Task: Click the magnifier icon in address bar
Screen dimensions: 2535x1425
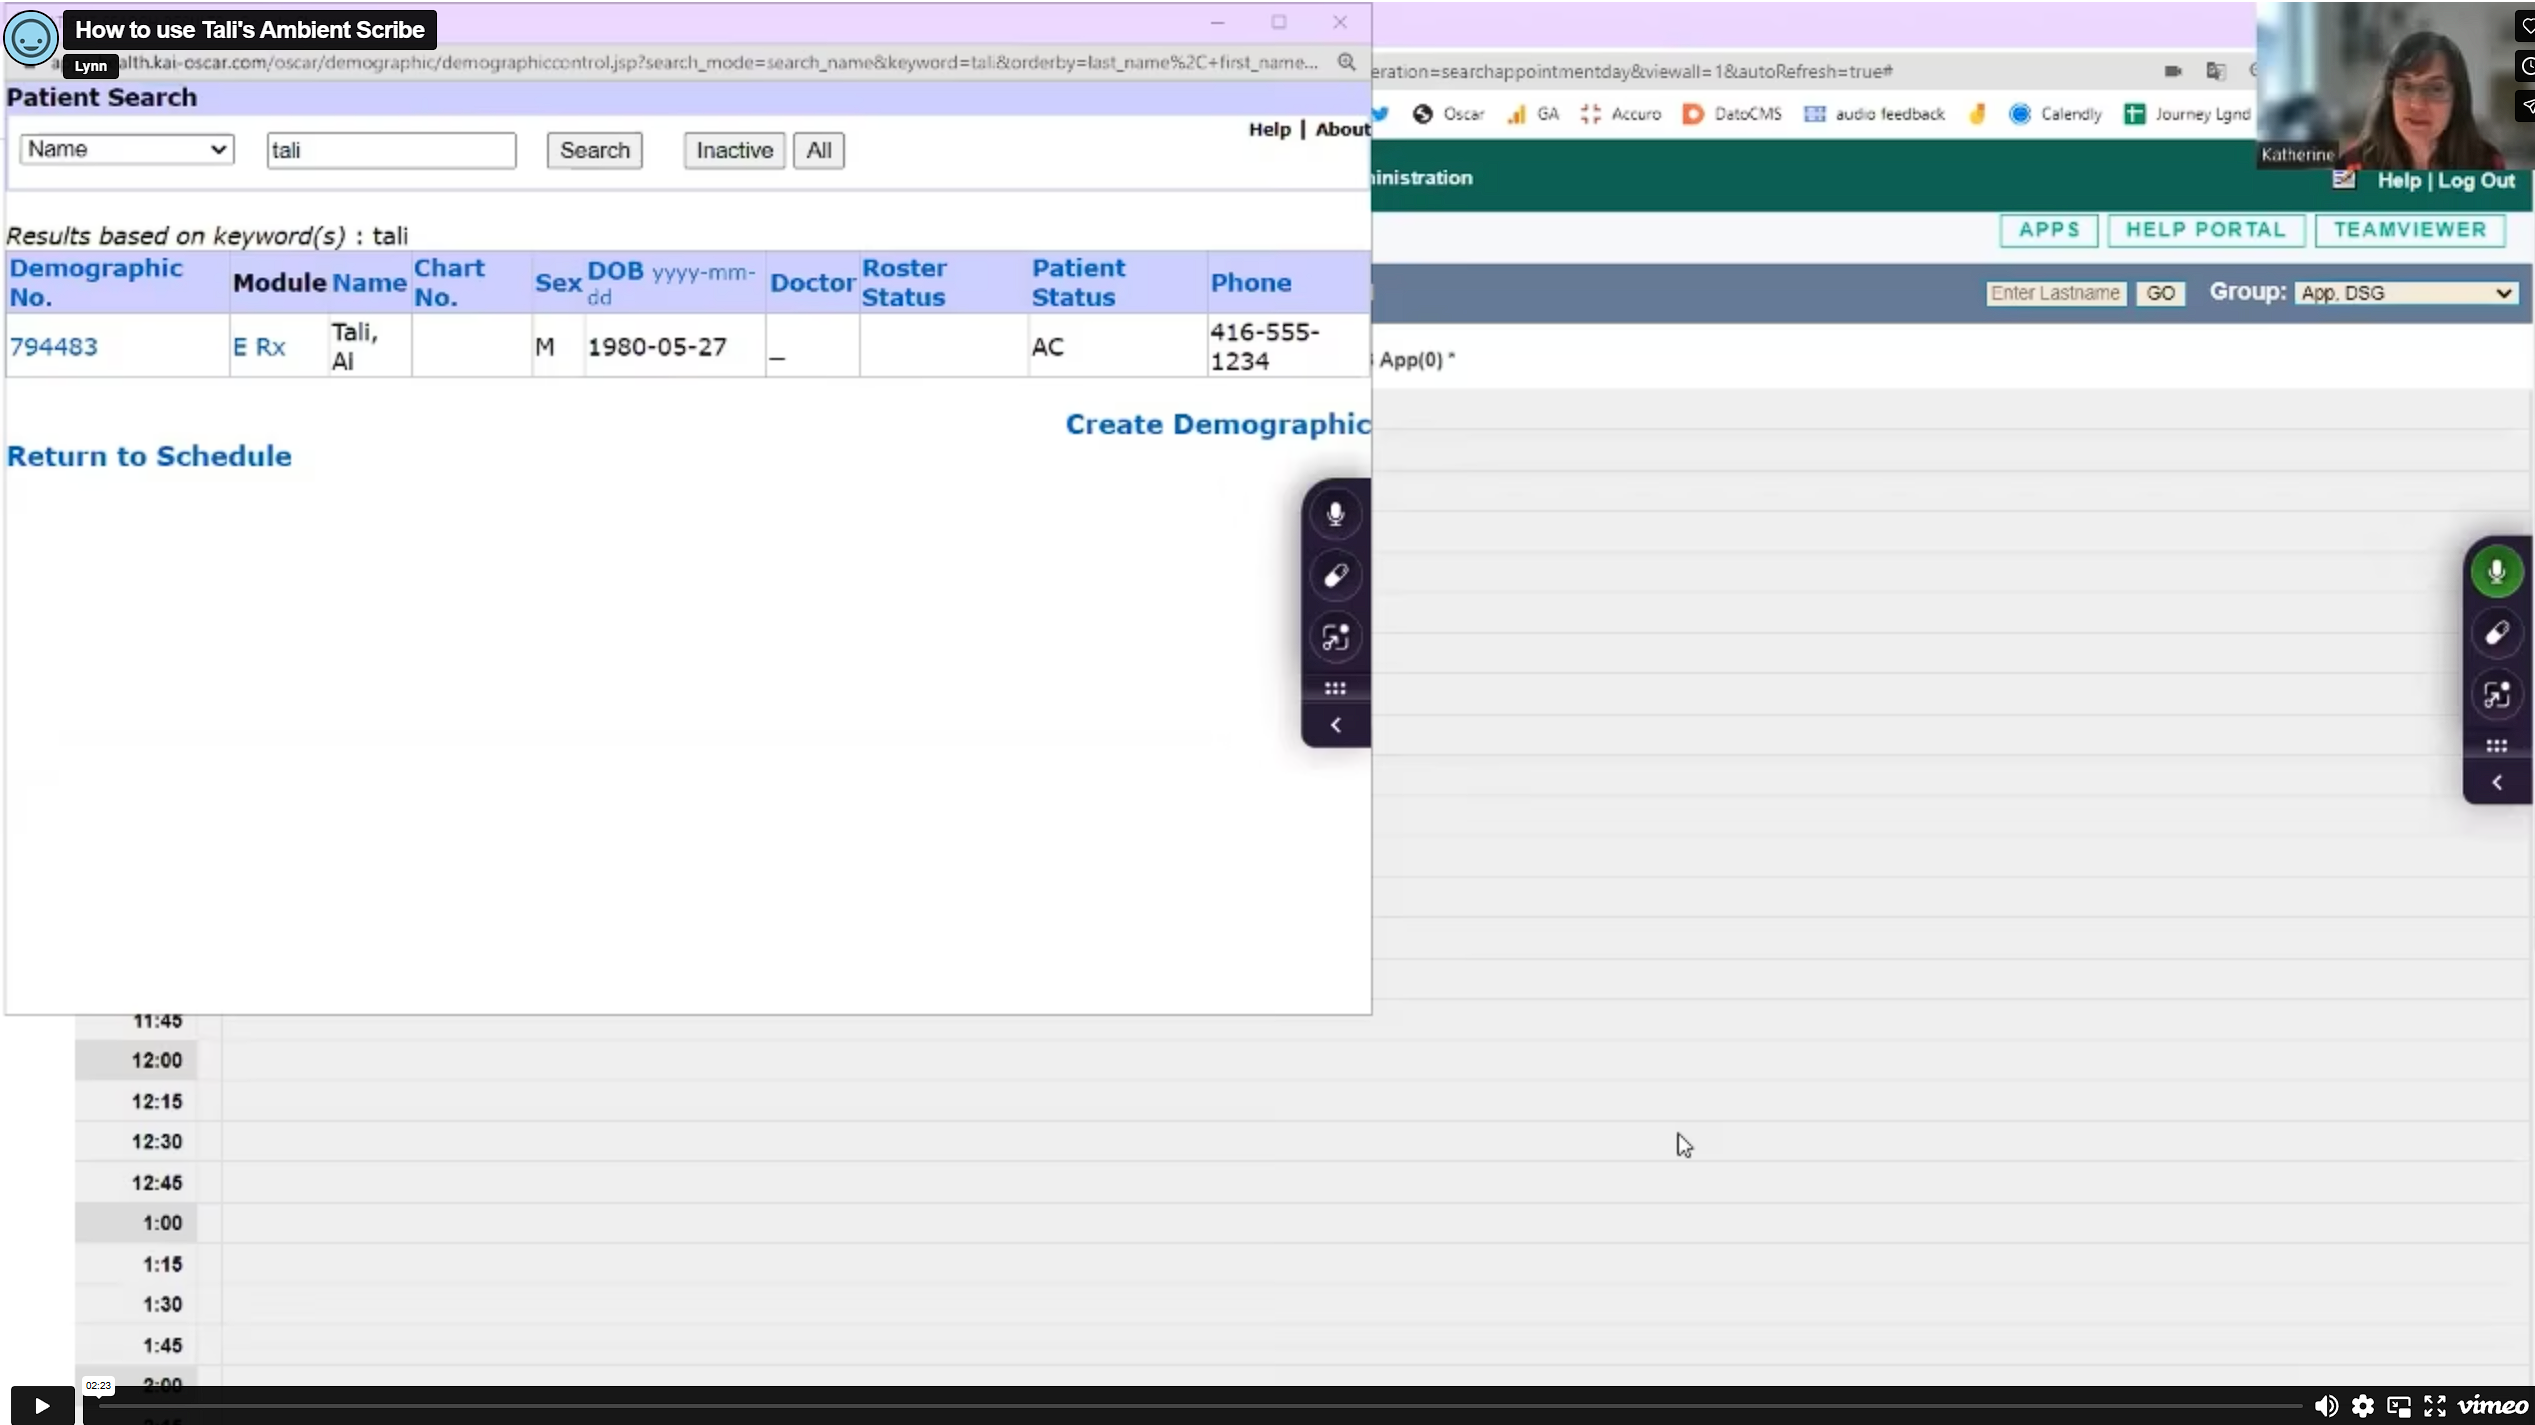Action: click(1346, 62)
